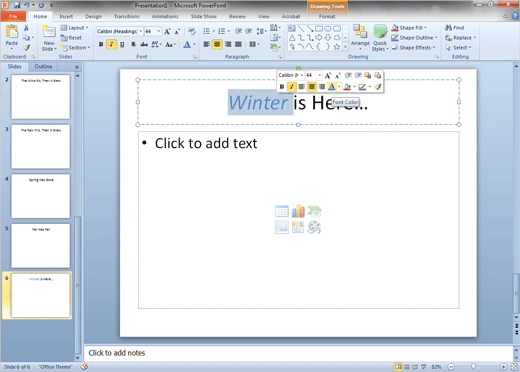Click mini toolbar Font Color button
Viewport: 520px width, 372px height.
(x=332, y=87)
